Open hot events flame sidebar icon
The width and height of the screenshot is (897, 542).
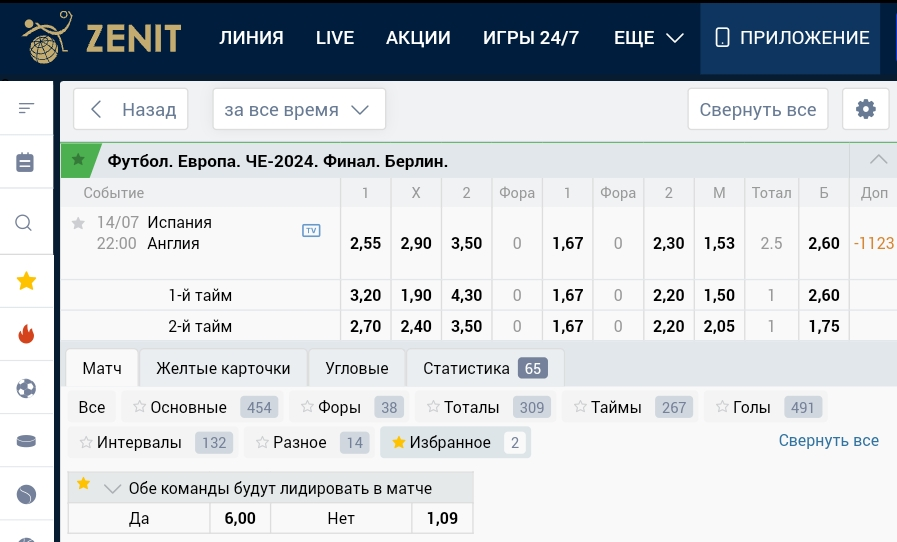[x=26, y=334]
